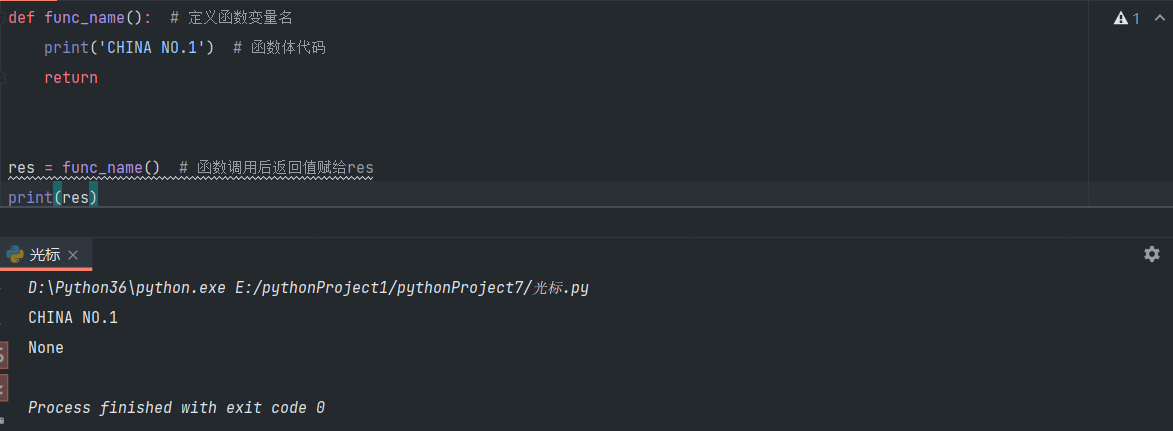Click the 'Process finished with exit code 0' message
Viewport: 1173px width, 431px height.
pos(176,408)
